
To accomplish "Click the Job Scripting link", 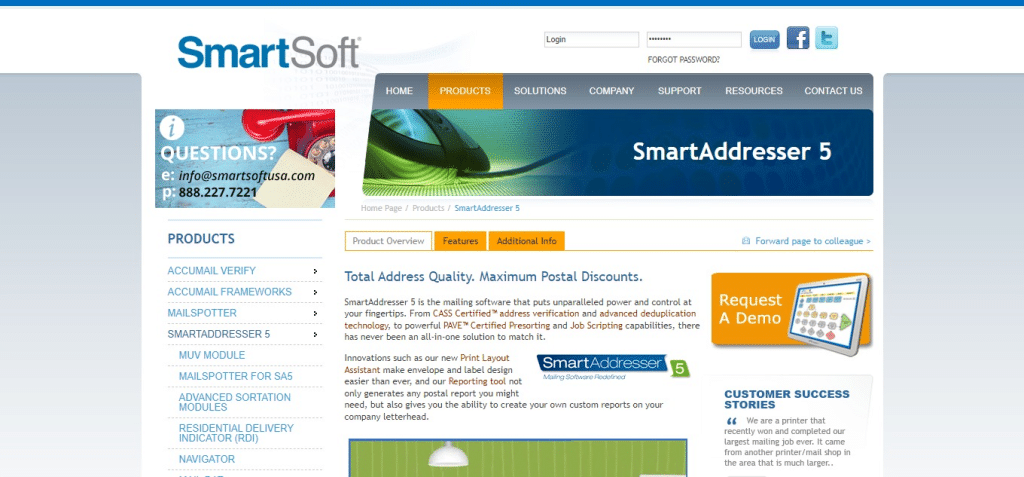I will coord(596,325).
